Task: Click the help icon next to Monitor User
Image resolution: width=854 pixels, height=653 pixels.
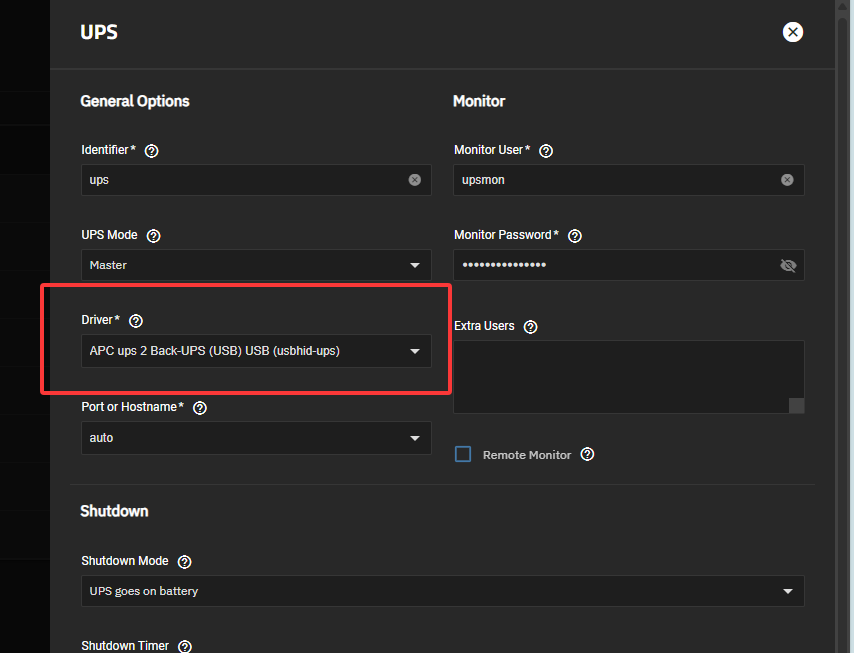Action: (546, 151)
